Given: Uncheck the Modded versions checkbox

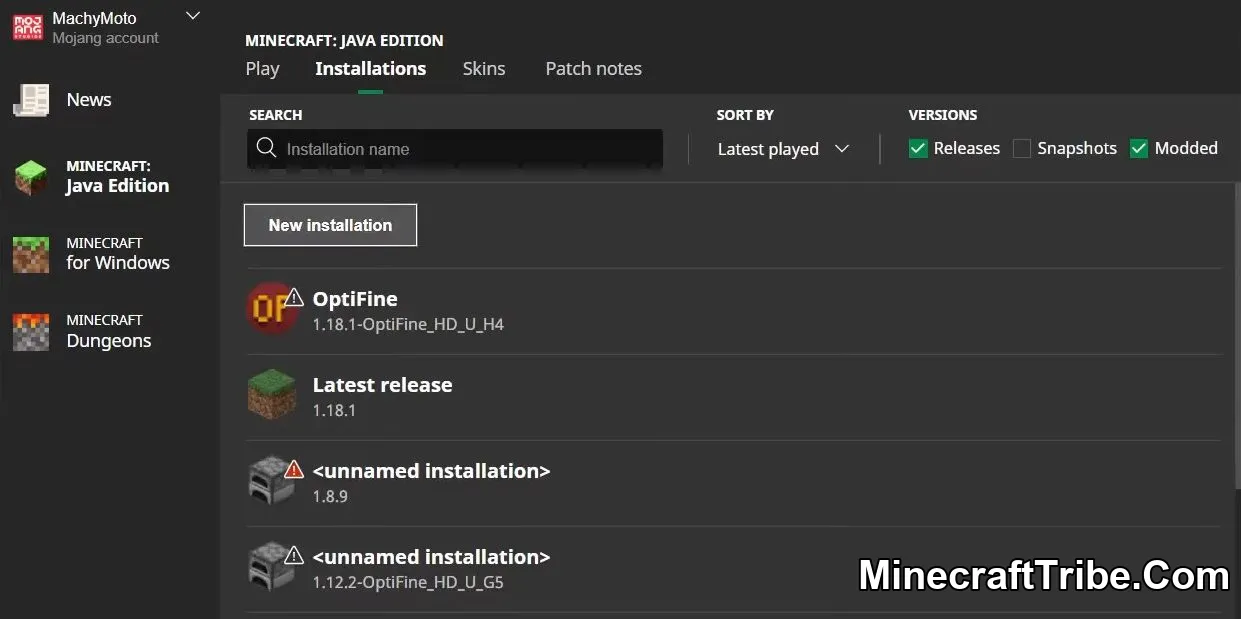Looking at the screenshot, I should click(1139, 148).
